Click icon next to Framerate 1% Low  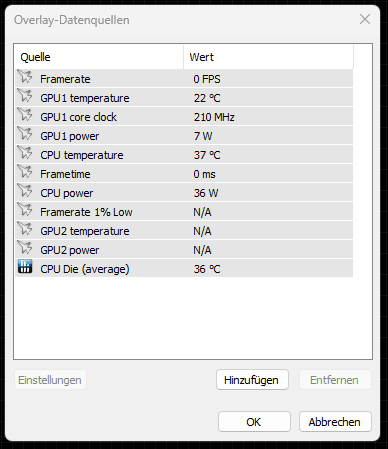pyautogui.click(x=25, y=210)
